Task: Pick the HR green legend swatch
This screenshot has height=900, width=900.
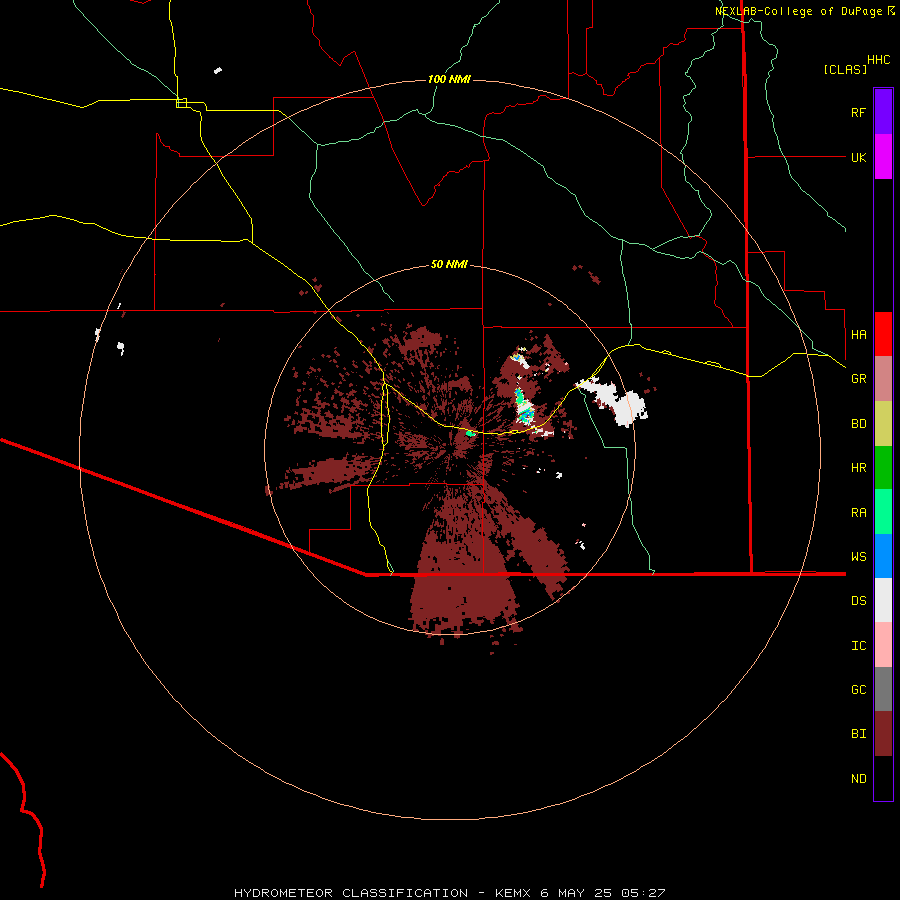Action: tap(883, 468)
